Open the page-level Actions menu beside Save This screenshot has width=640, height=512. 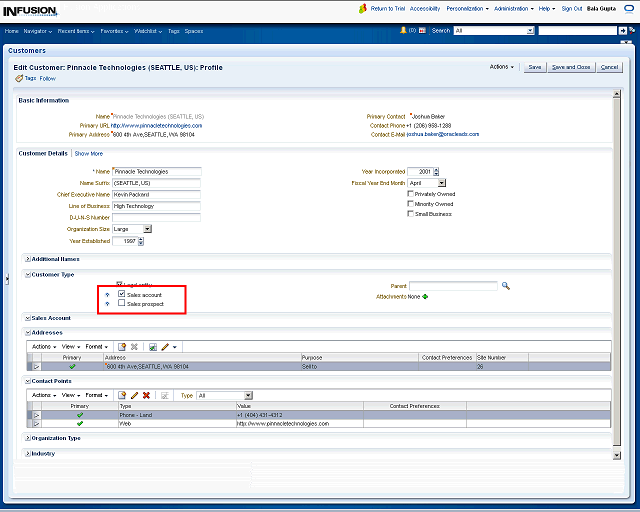(x=502, y=67)
